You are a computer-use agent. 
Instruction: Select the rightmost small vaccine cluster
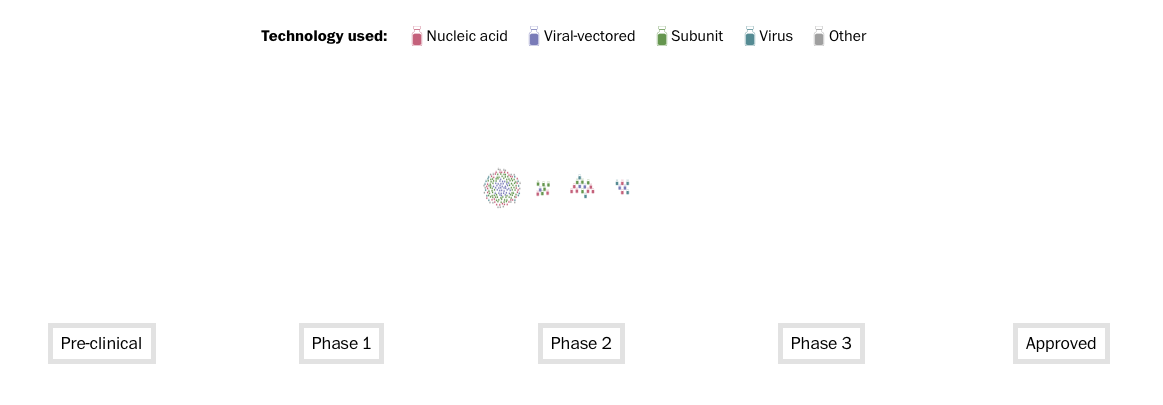point(622,187)
